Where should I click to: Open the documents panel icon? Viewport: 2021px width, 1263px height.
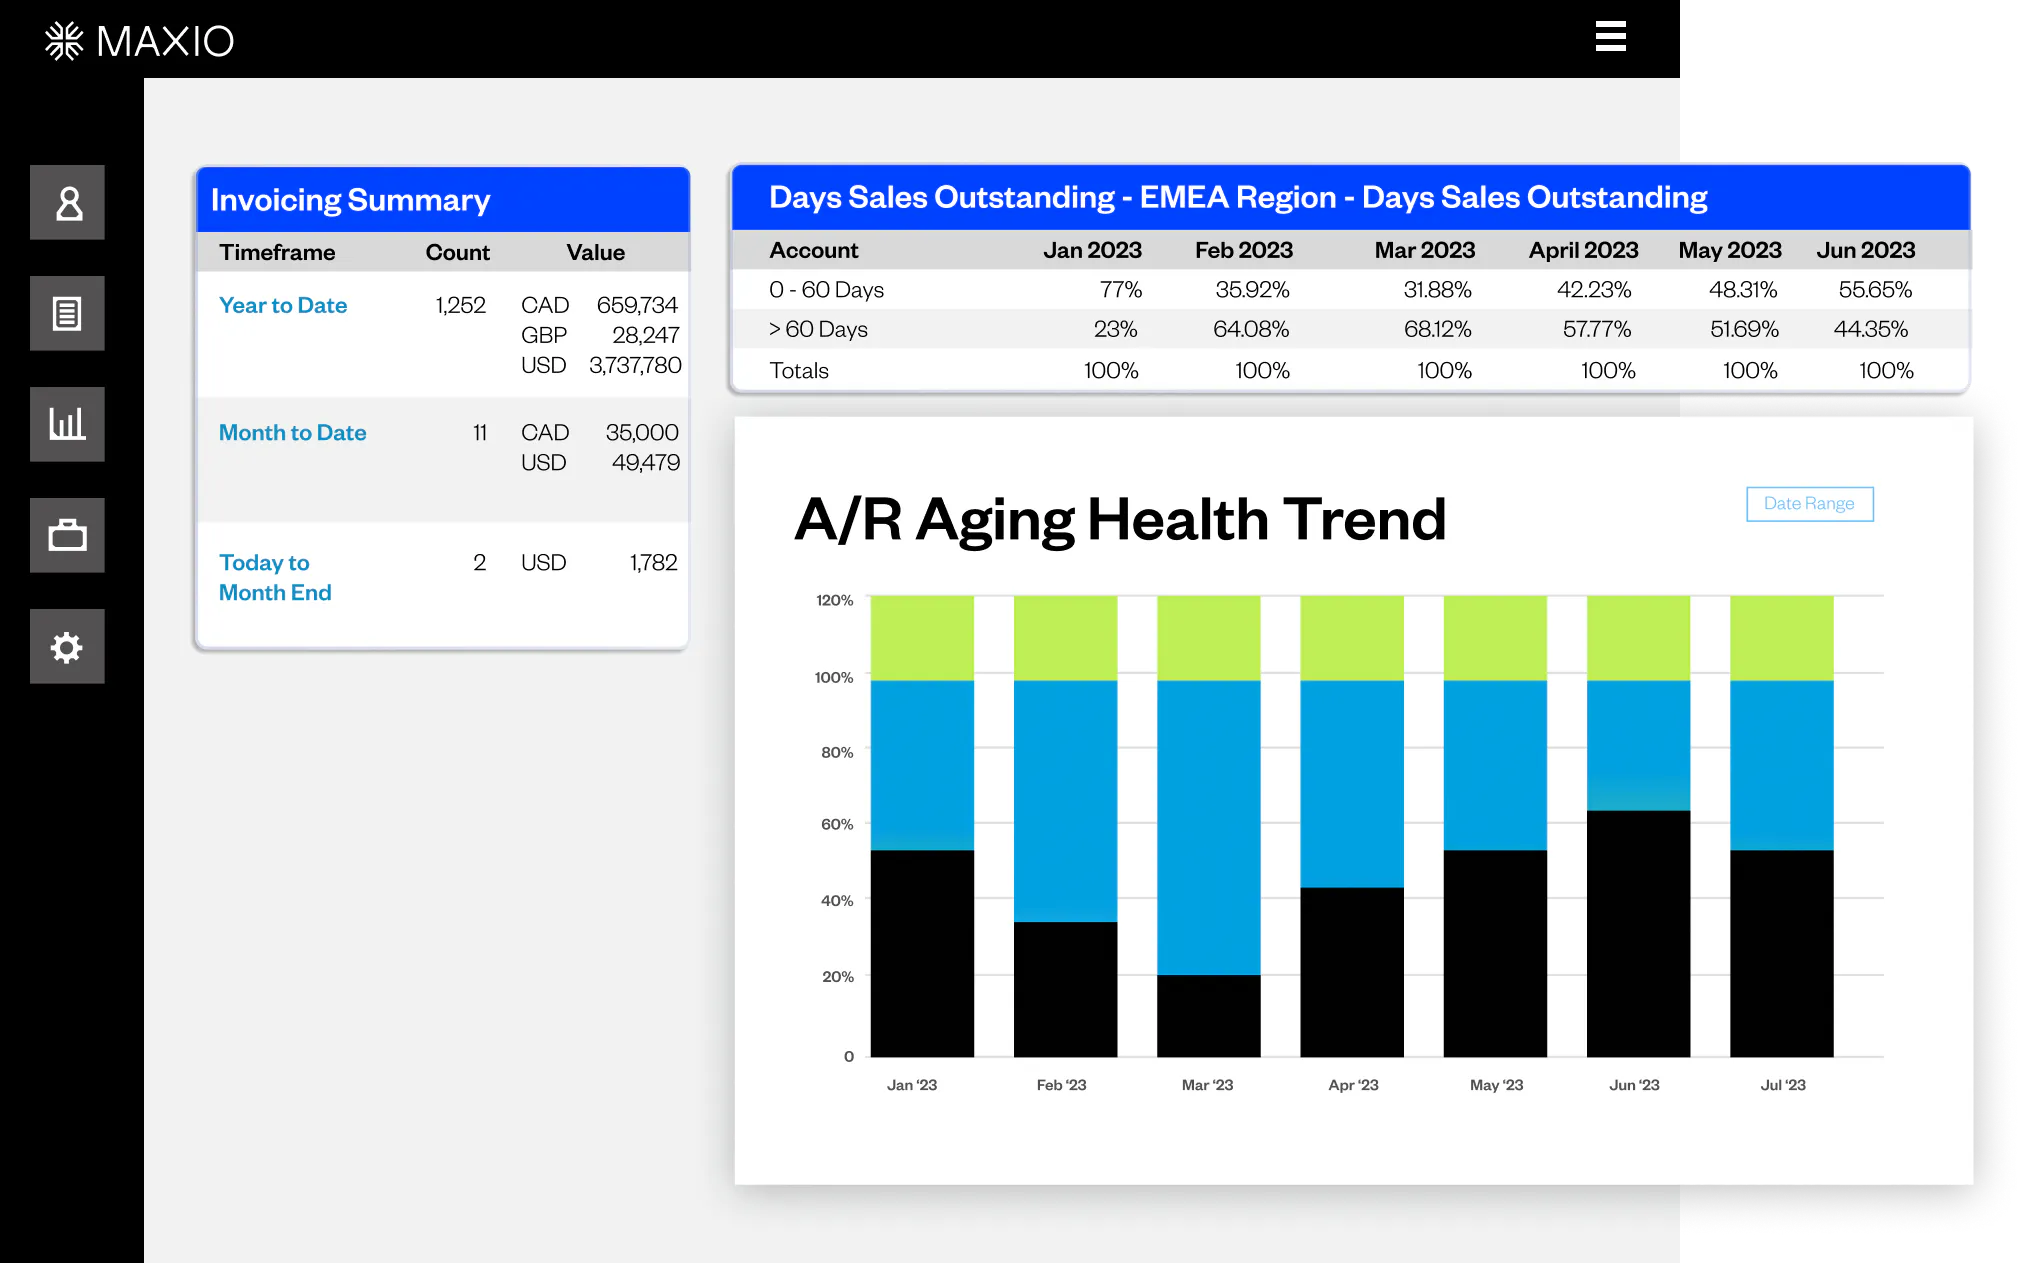click(x=67, y=313)
